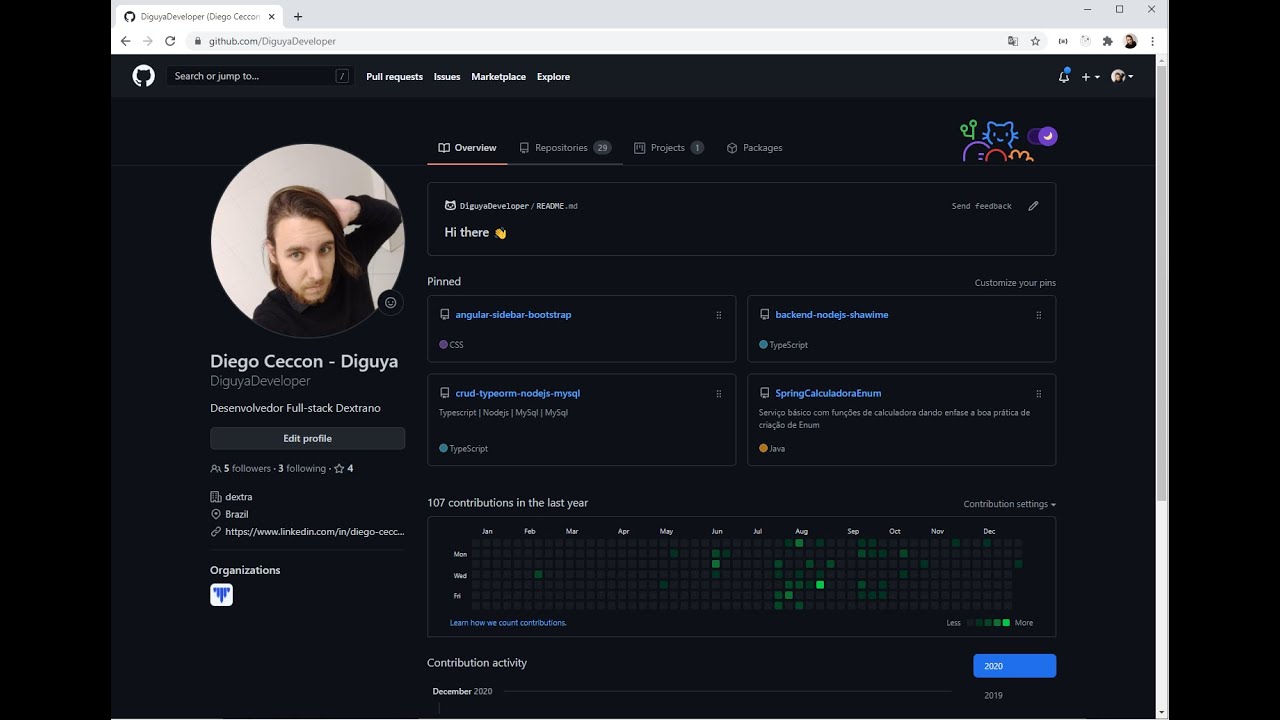Viewport: 1280px width, 720px height.
Task: Open the plus create-new dropdown
Action: pos(1090,76)
